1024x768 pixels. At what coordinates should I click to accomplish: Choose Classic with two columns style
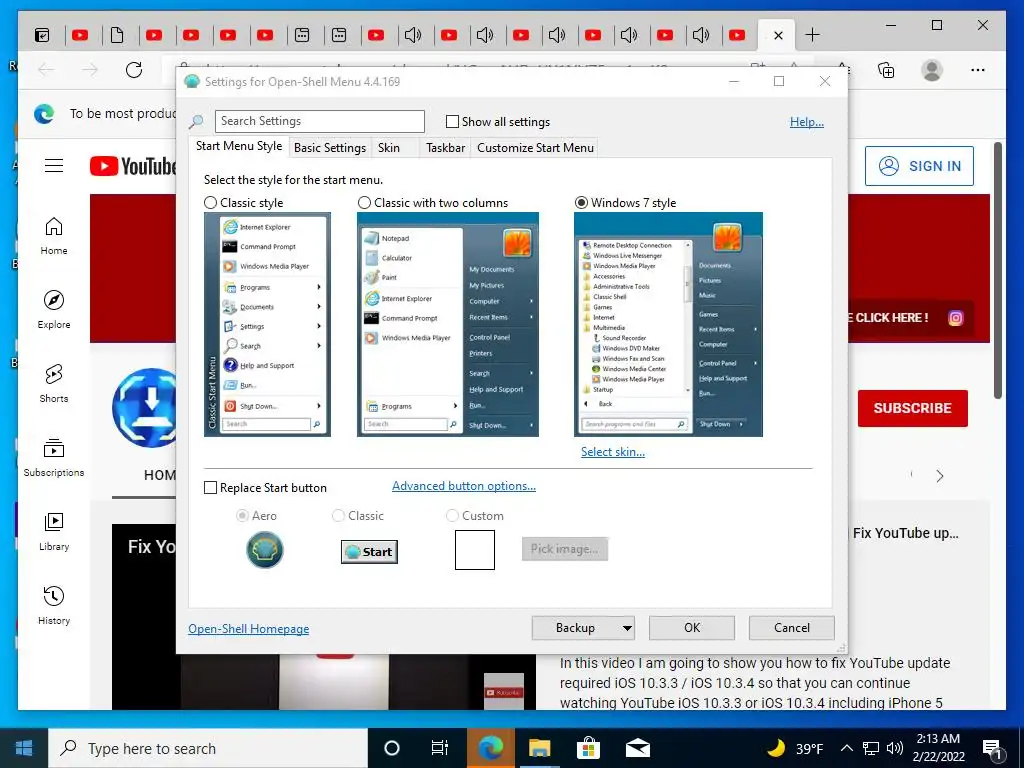tap(364, 203)
